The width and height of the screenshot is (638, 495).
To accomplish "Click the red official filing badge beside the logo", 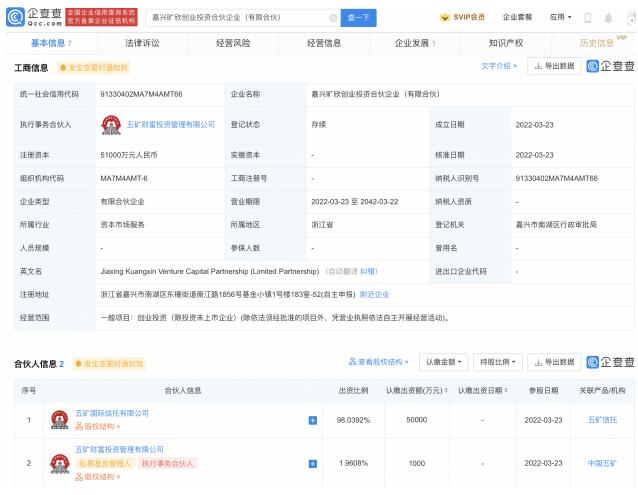I will 101,17.
